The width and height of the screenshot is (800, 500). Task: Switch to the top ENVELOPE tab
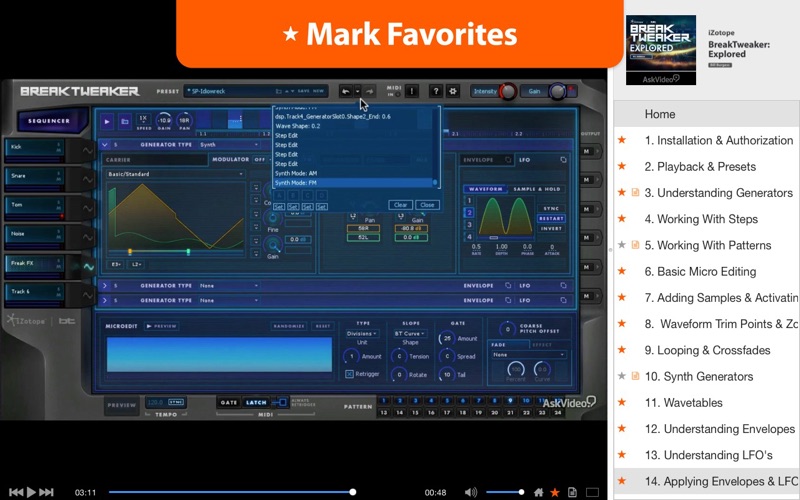(x=478, y=160)
